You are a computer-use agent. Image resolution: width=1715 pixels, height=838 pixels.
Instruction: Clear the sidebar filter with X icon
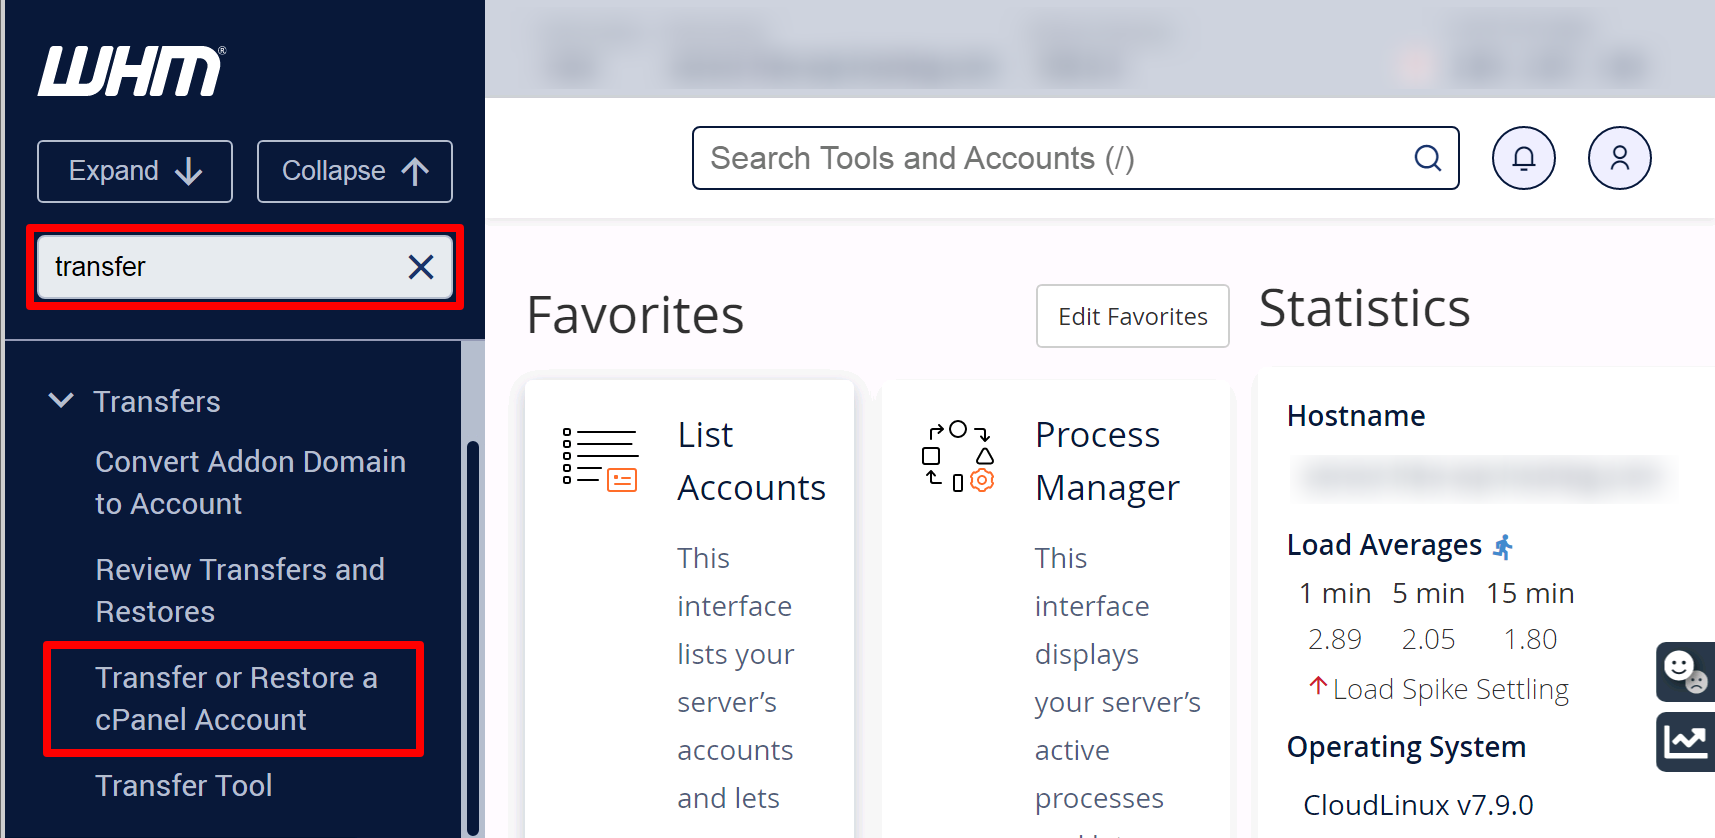pos(421,267)
